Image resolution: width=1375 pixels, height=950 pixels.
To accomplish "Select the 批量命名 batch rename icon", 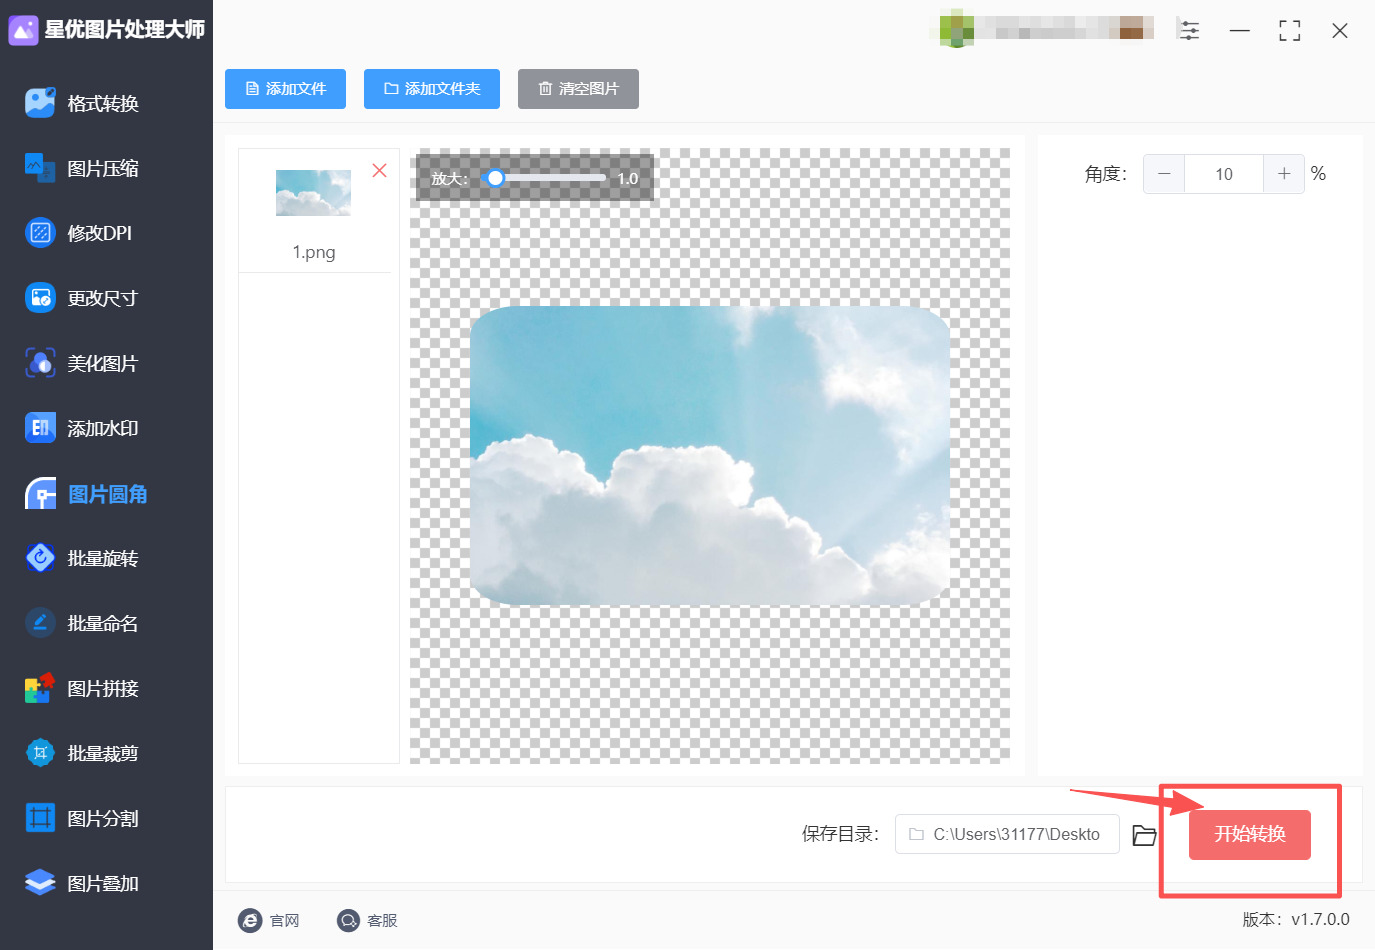I will pyautogui.click(x=40, y=623).
